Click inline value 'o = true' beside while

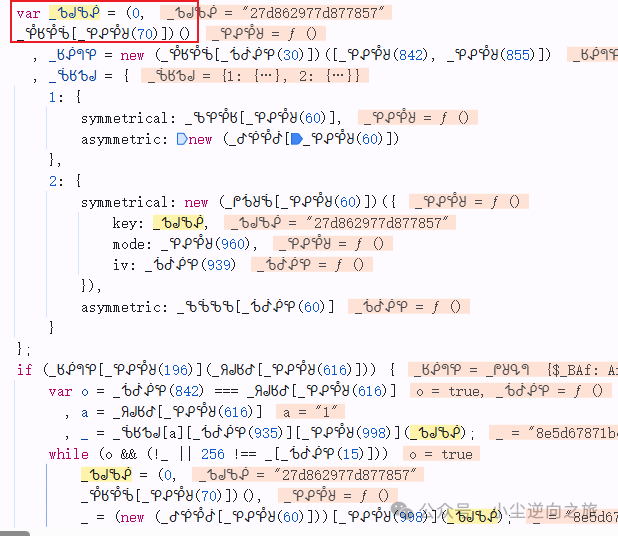[441, 454]
